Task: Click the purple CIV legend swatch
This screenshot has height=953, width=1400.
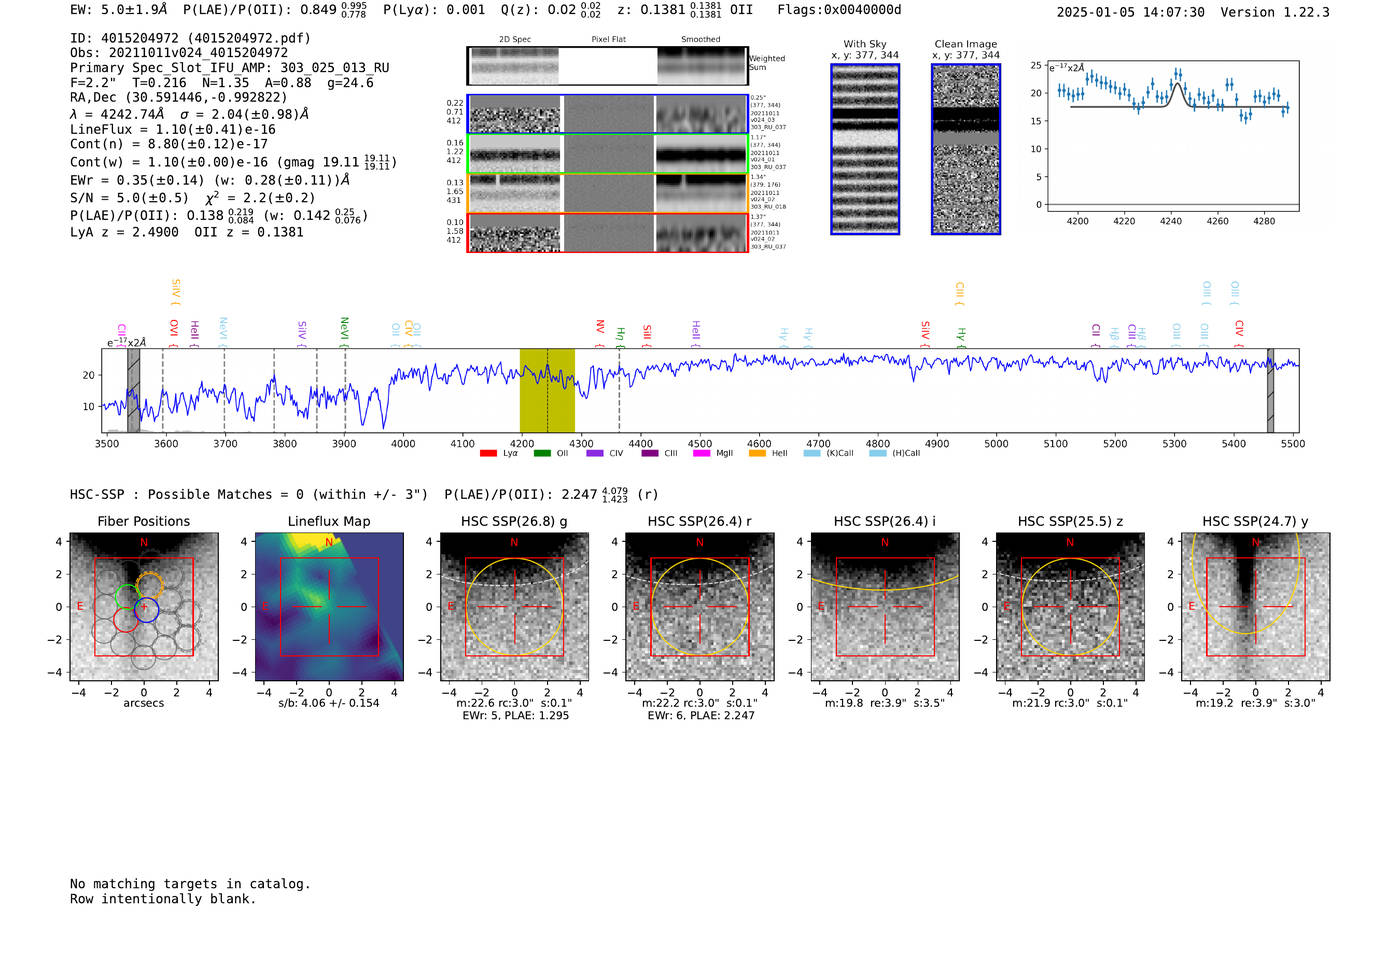Action: (595, 453)
